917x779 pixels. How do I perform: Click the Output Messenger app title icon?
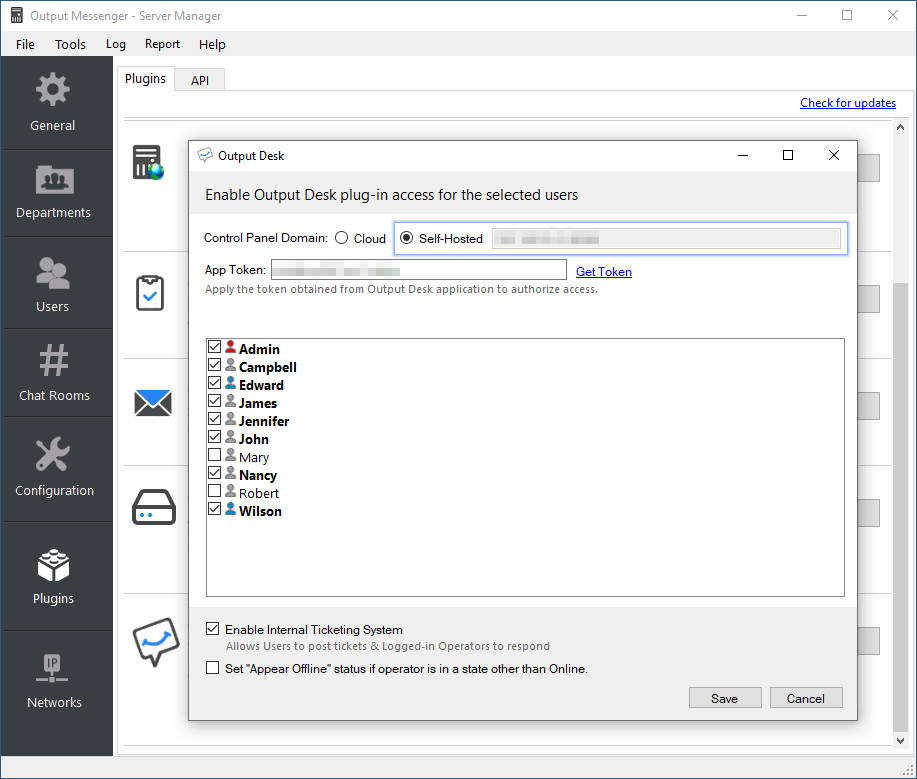(17, 15)
